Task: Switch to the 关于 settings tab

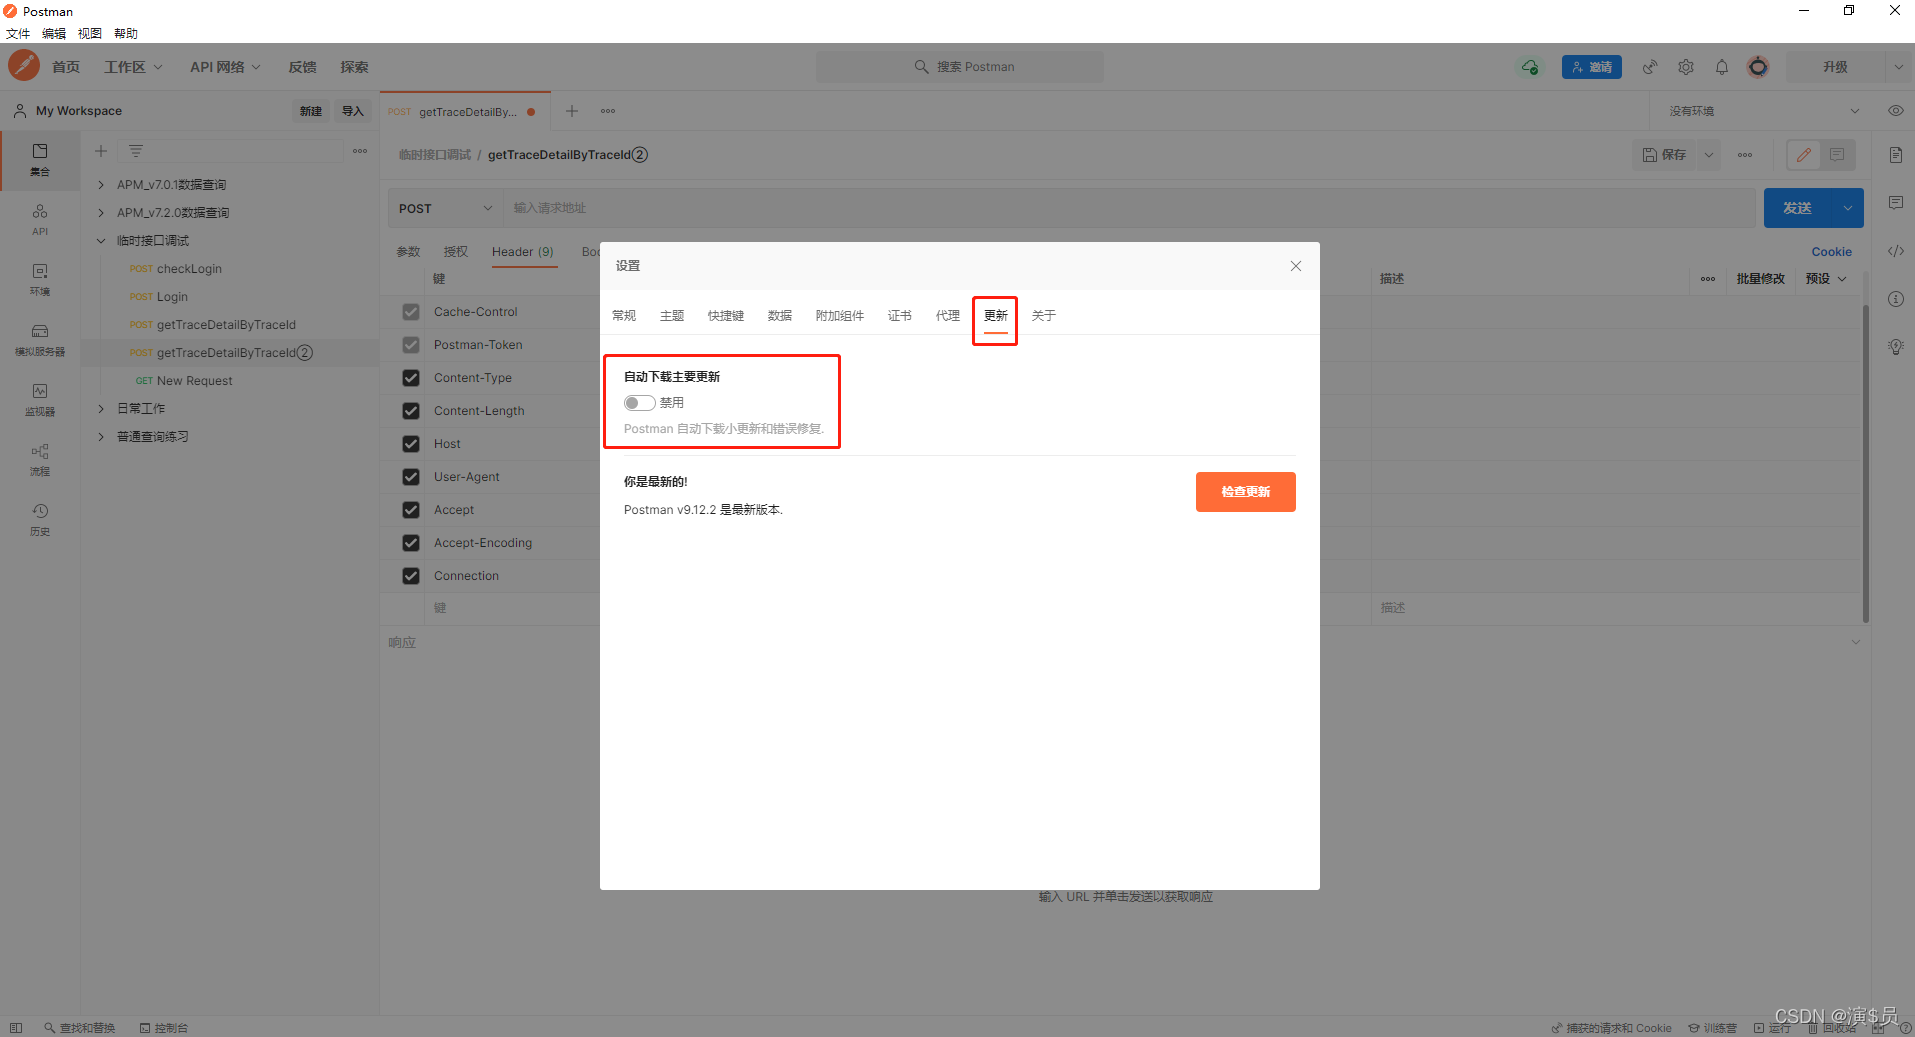Action: click(x=1044, y=316)
